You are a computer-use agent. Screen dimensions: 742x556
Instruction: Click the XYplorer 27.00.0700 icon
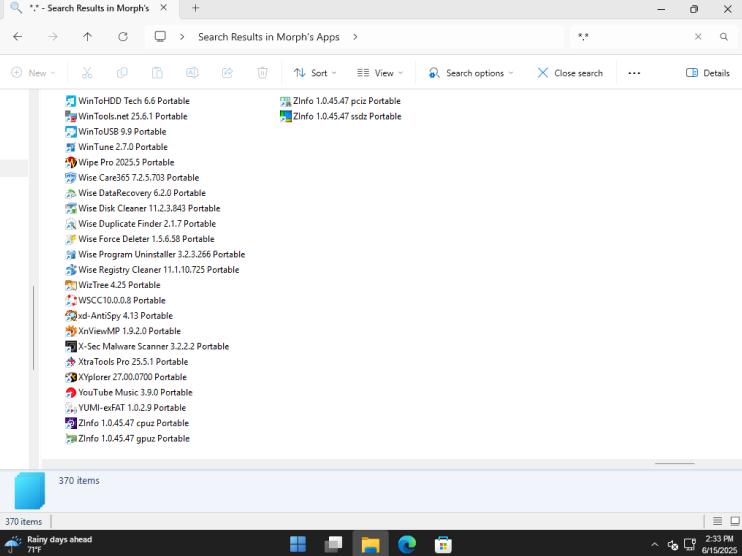[x=71, y=377]
